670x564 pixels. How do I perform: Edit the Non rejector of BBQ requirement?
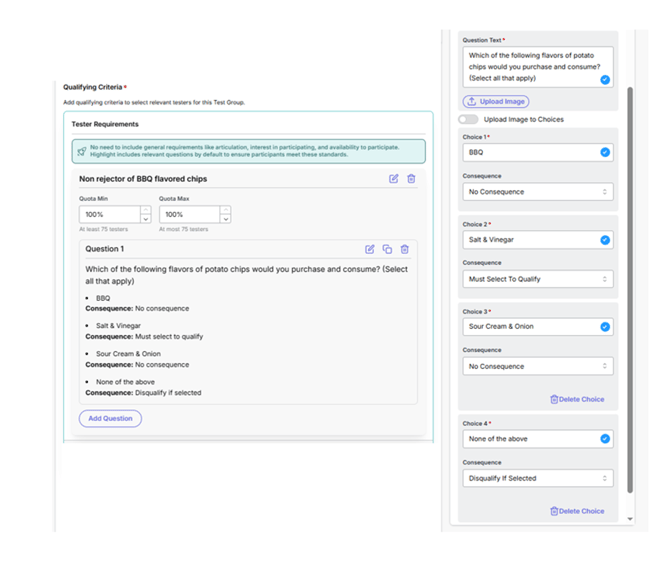tap(394, 179)
